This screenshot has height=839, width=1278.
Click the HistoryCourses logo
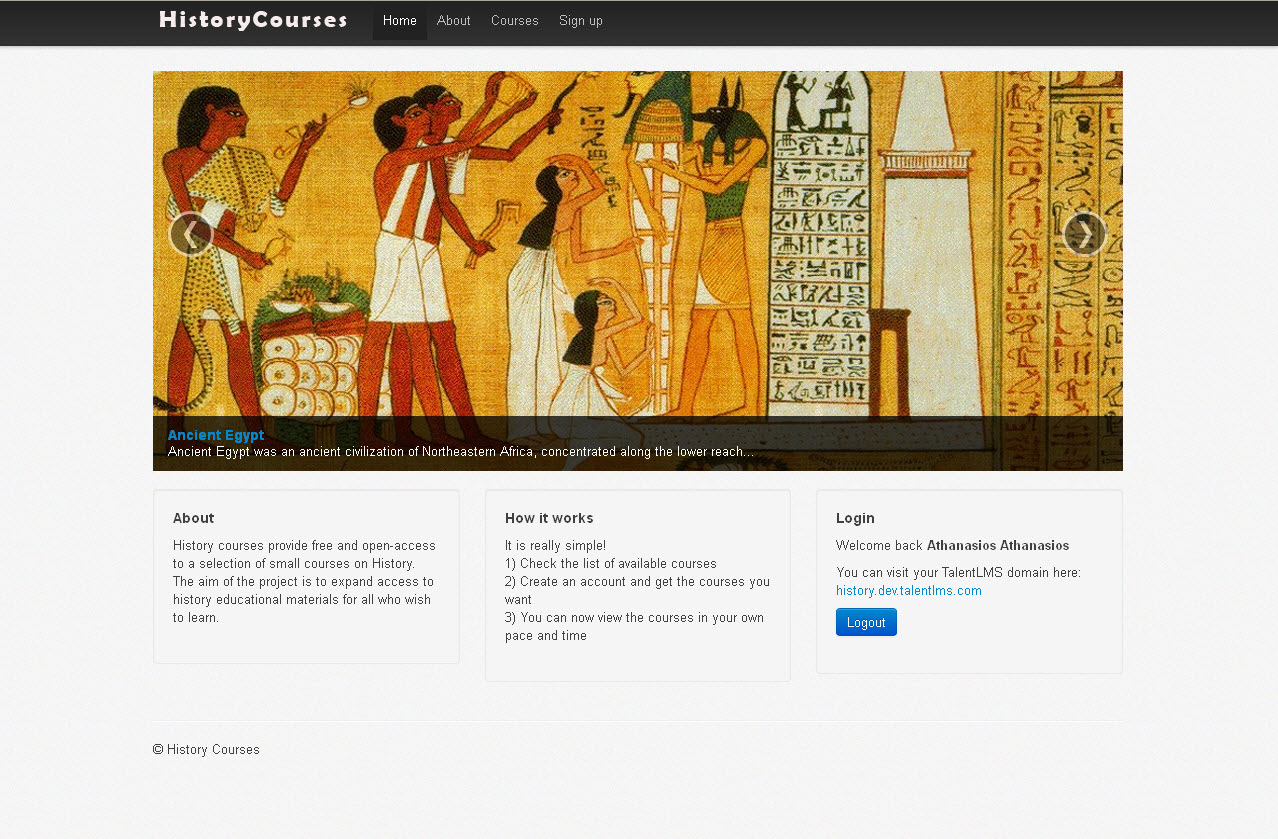point(253,20)
